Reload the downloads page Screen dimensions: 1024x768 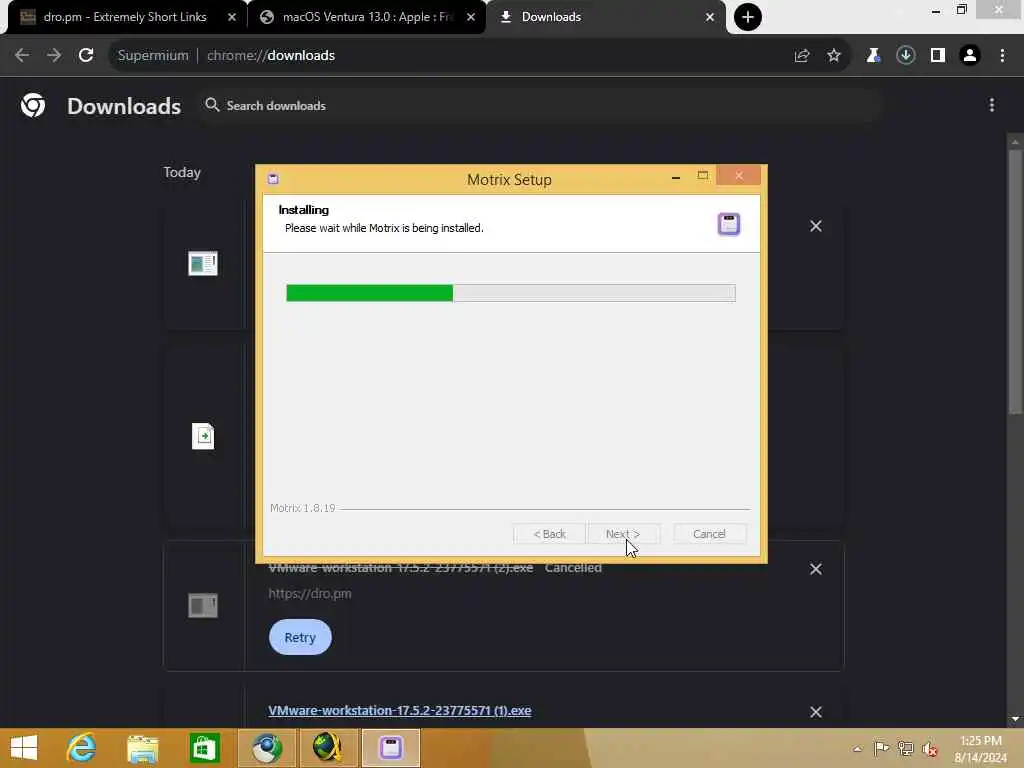[86, 56]
